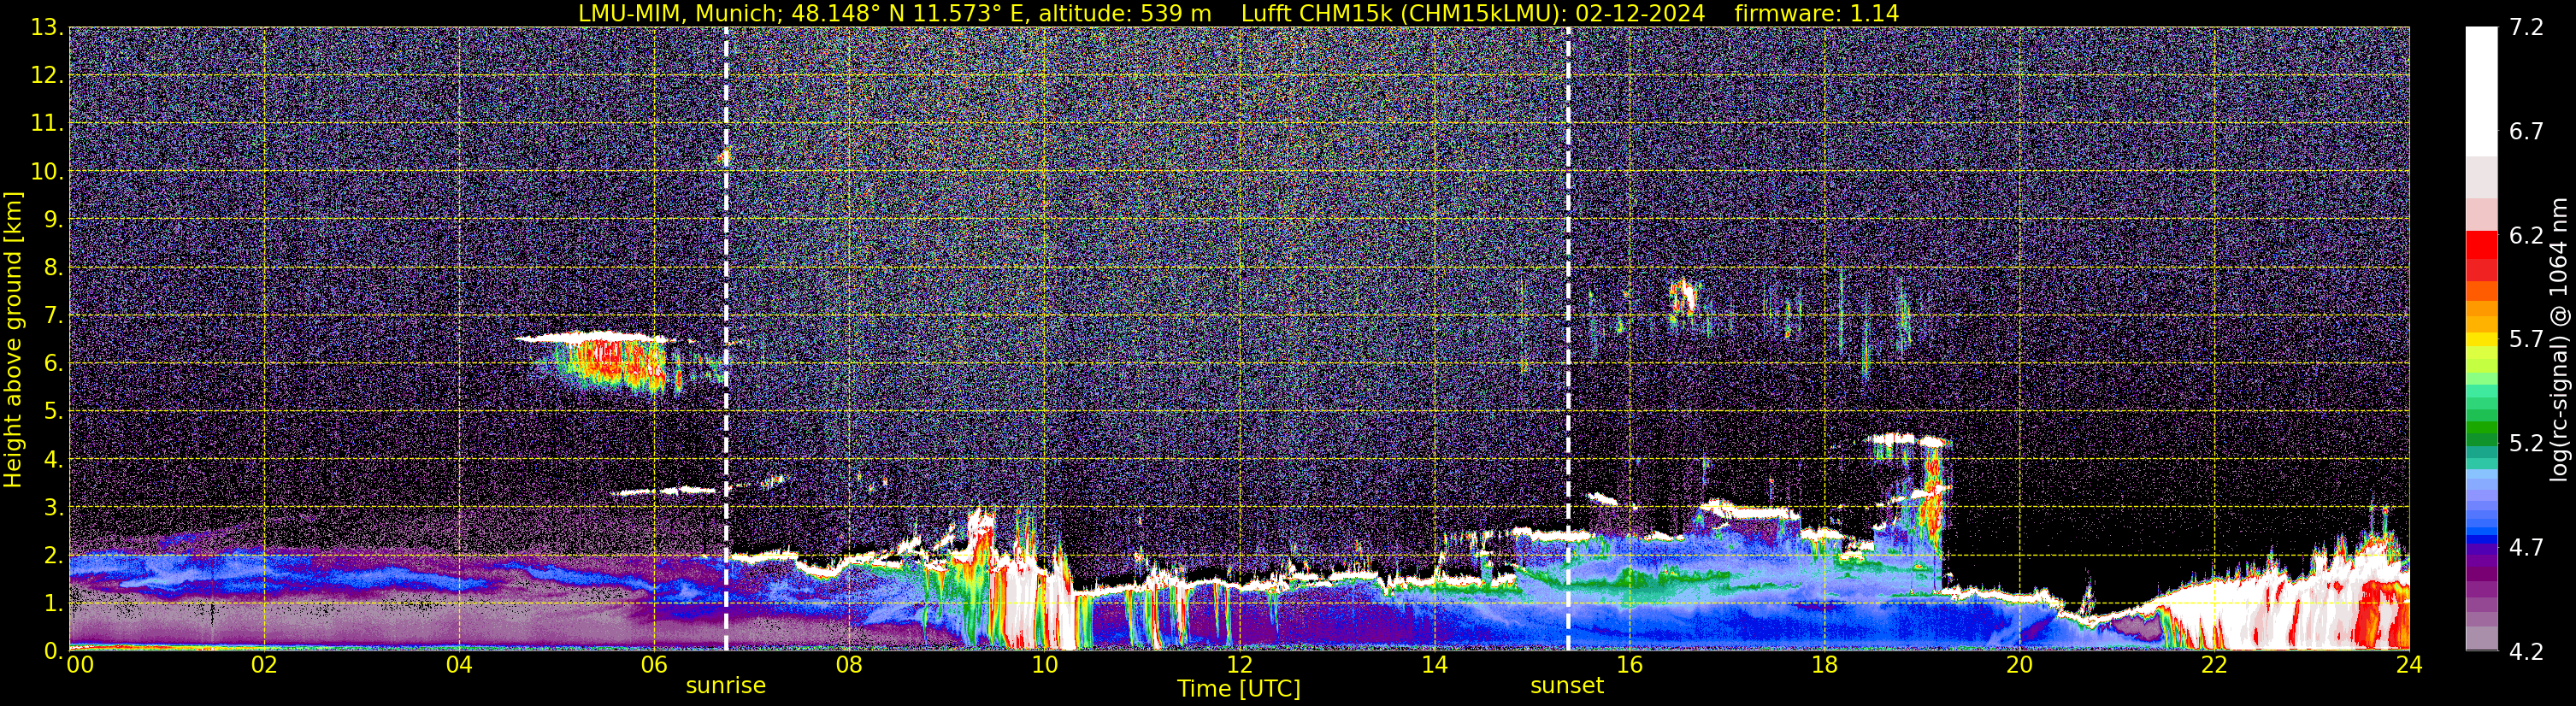Click the time axis tick label 02
The height and width of the screenshot is (706, 2576).
pyautogui.click(x=263, y=666)
